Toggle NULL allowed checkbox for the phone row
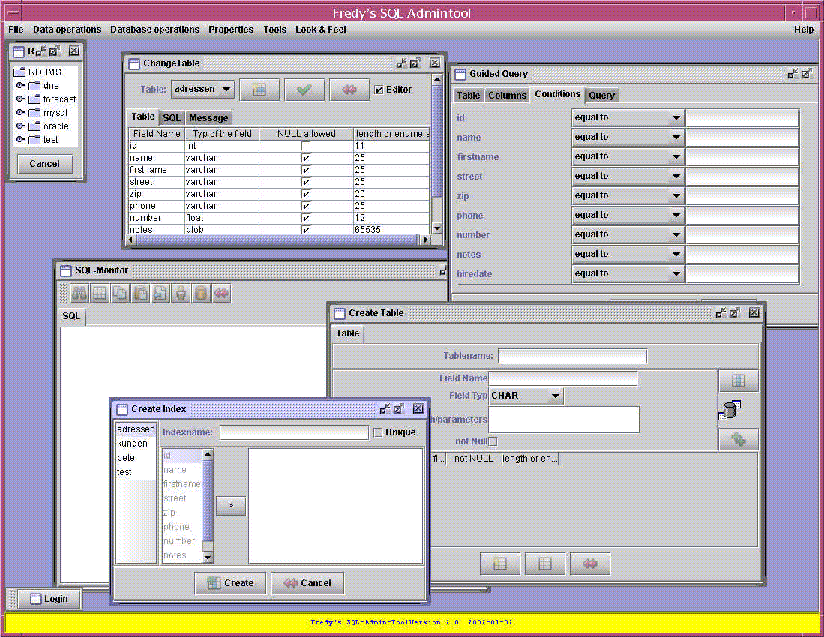 coord(306,206)
